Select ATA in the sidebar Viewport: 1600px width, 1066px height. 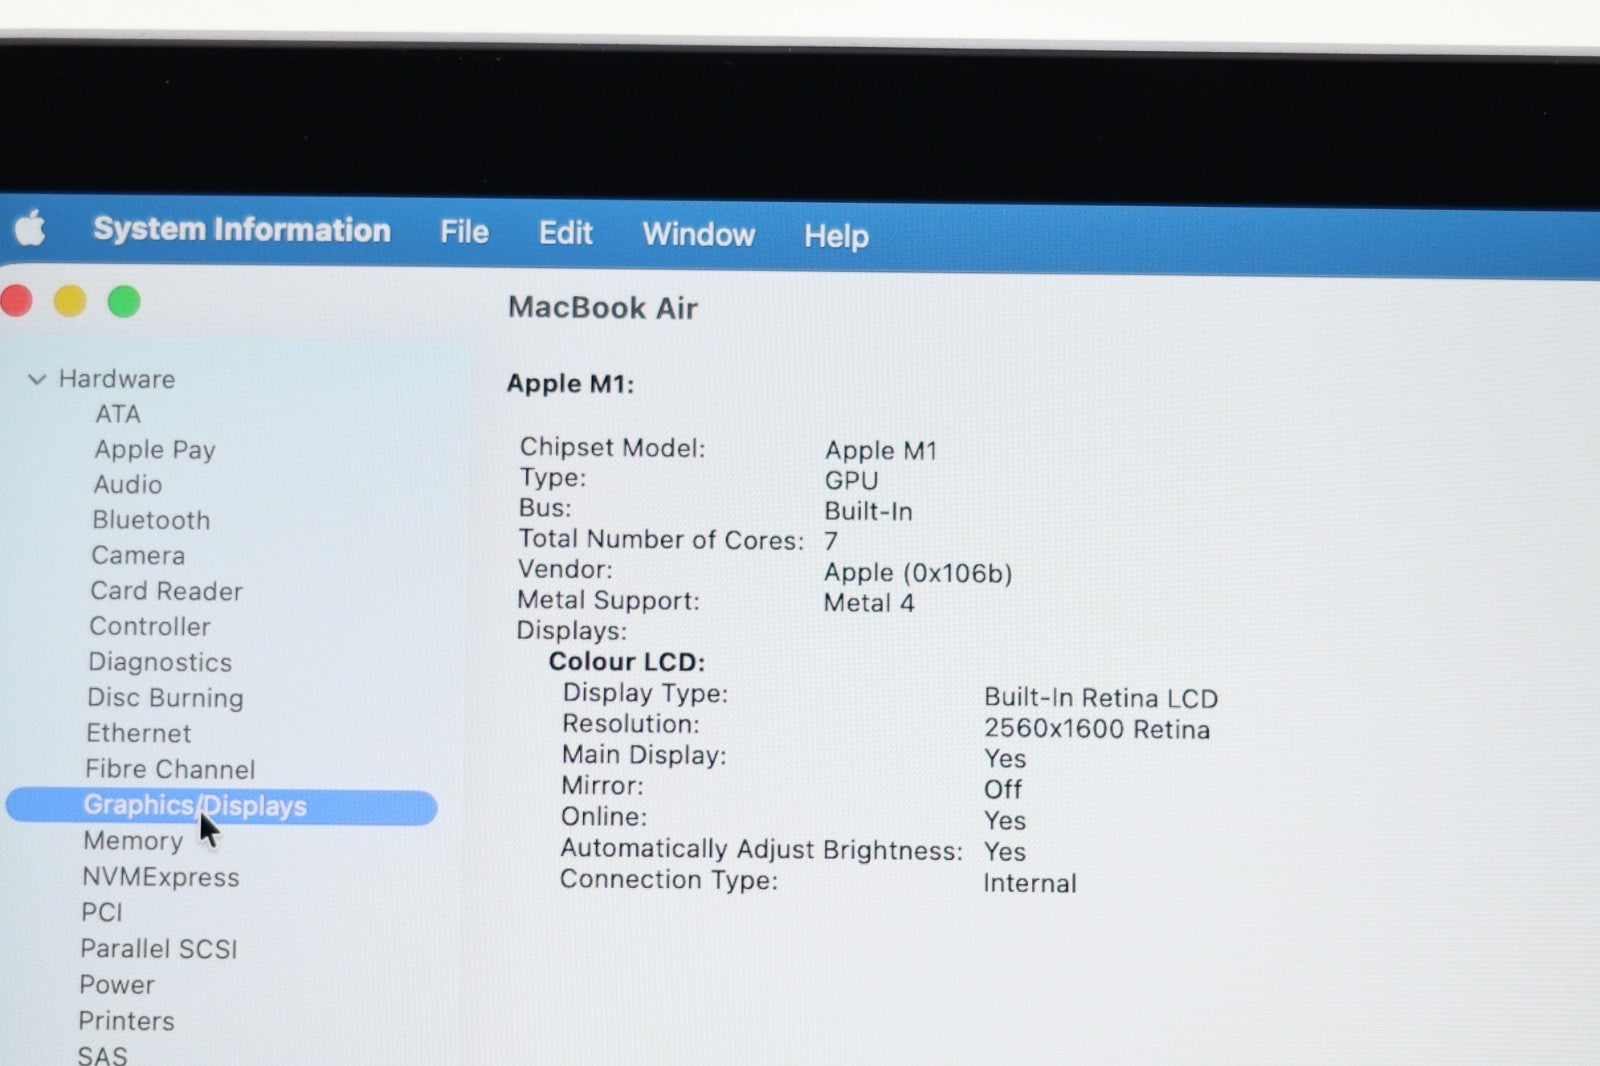click(118, 414)
